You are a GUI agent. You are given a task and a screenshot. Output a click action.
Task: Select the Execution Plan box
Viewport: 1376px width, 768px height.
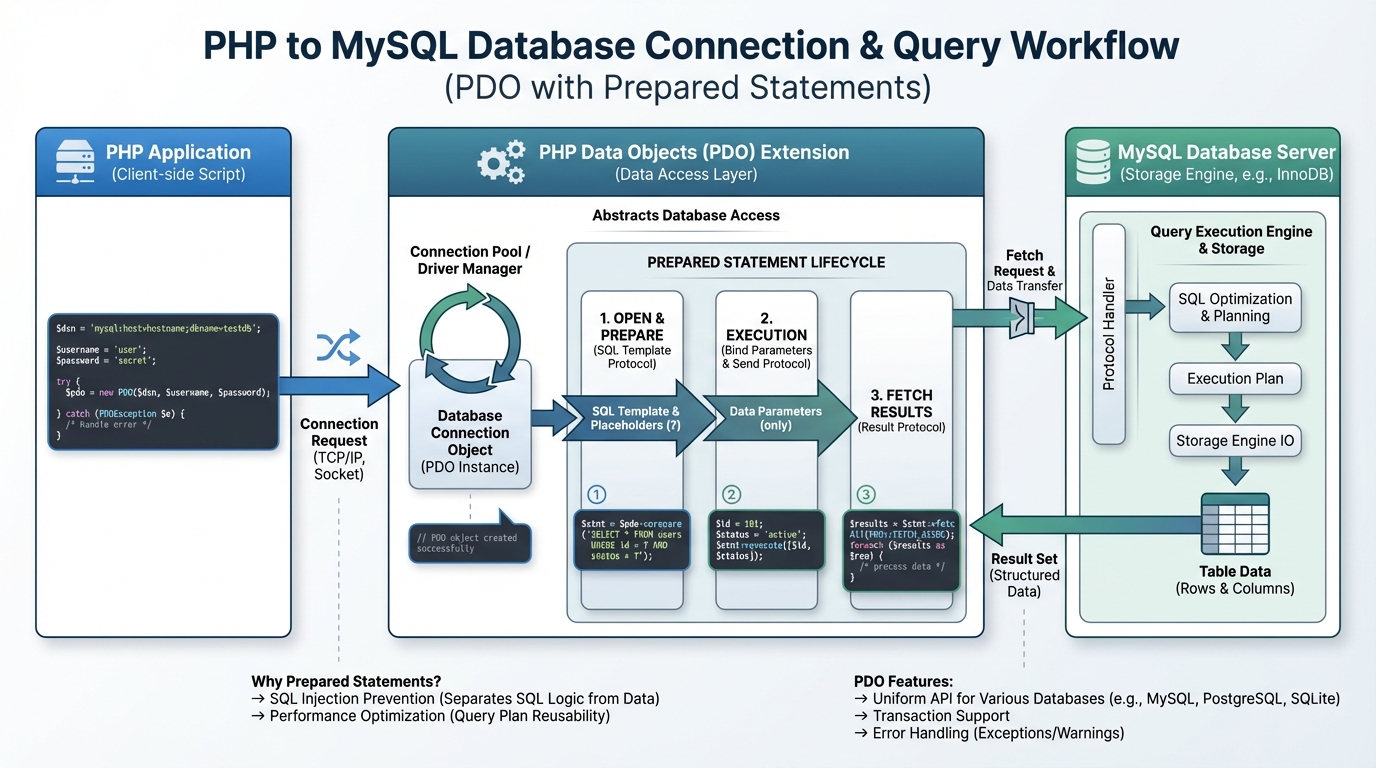point(1235,379)
